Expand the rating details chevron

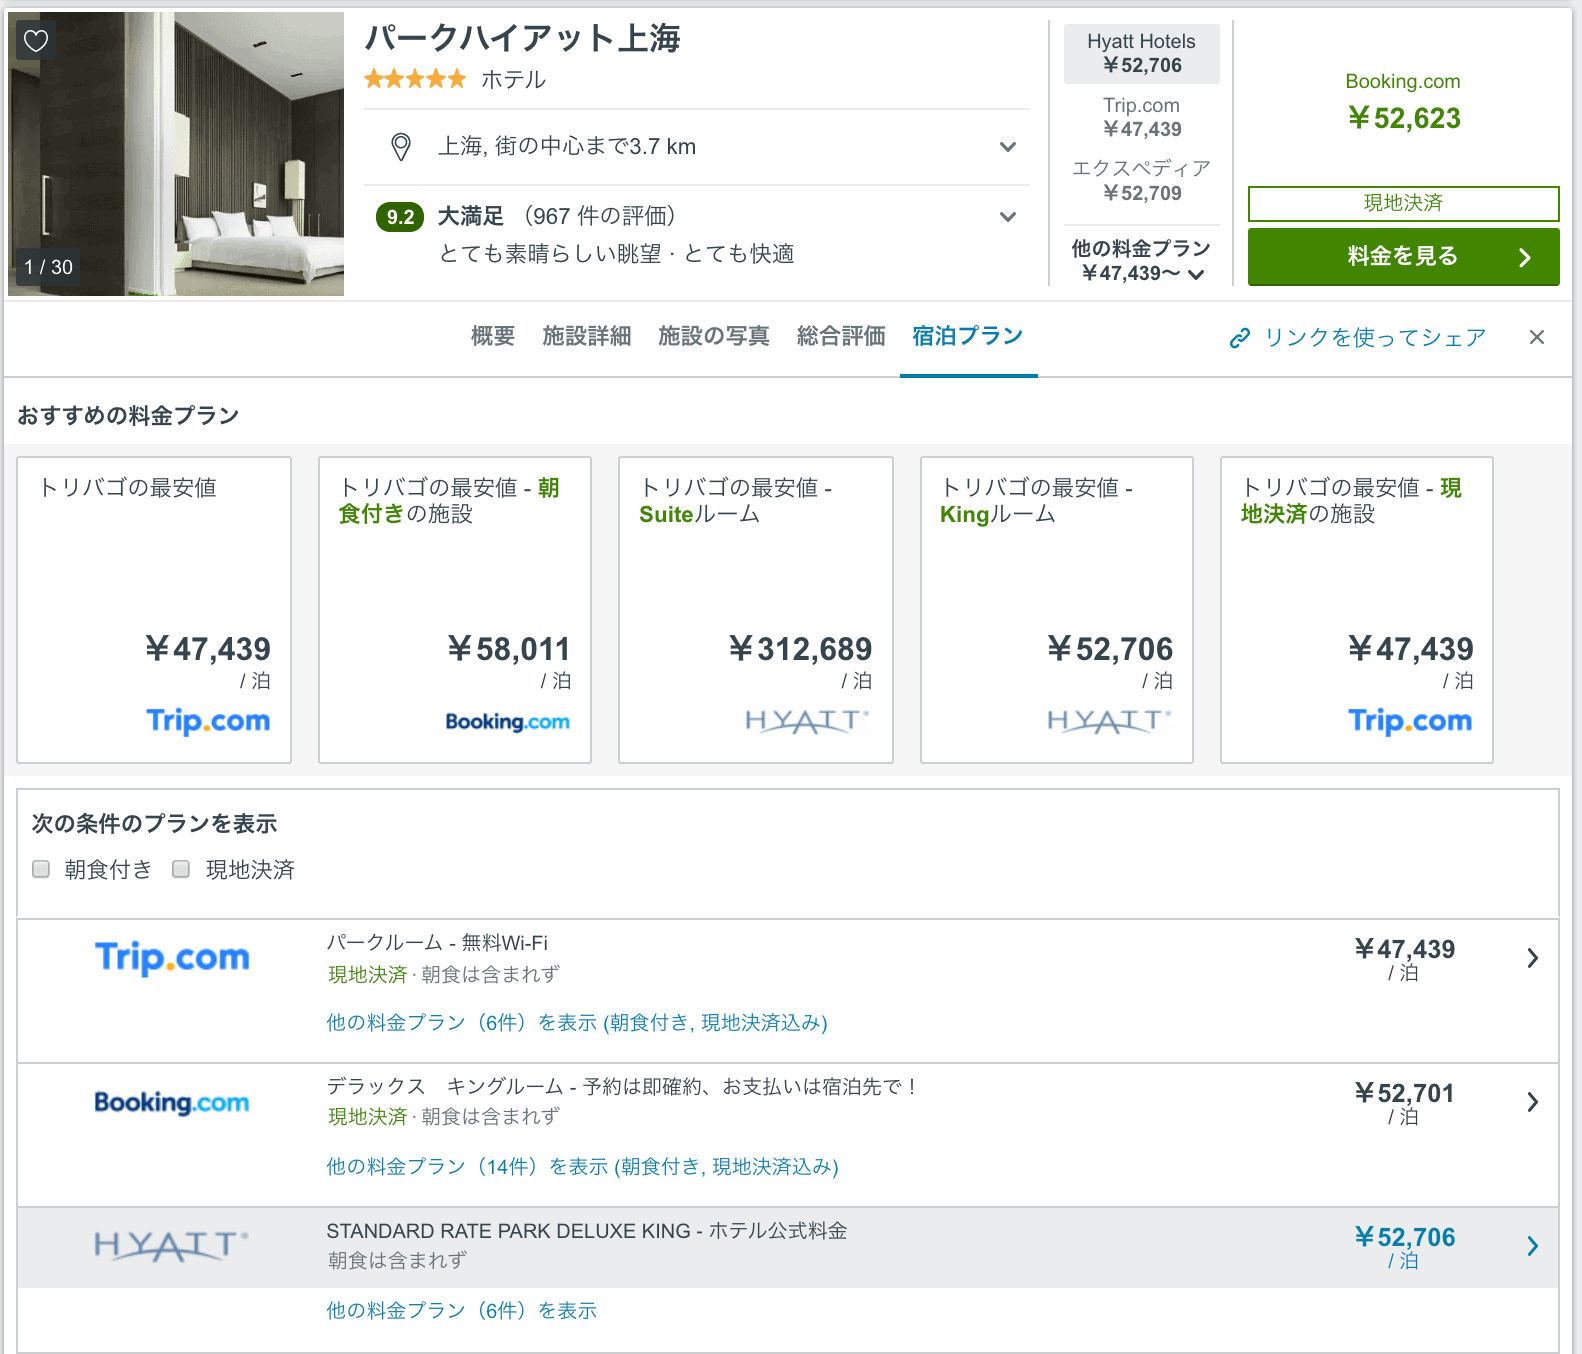pyautogui.click(x=1008, y=217)
